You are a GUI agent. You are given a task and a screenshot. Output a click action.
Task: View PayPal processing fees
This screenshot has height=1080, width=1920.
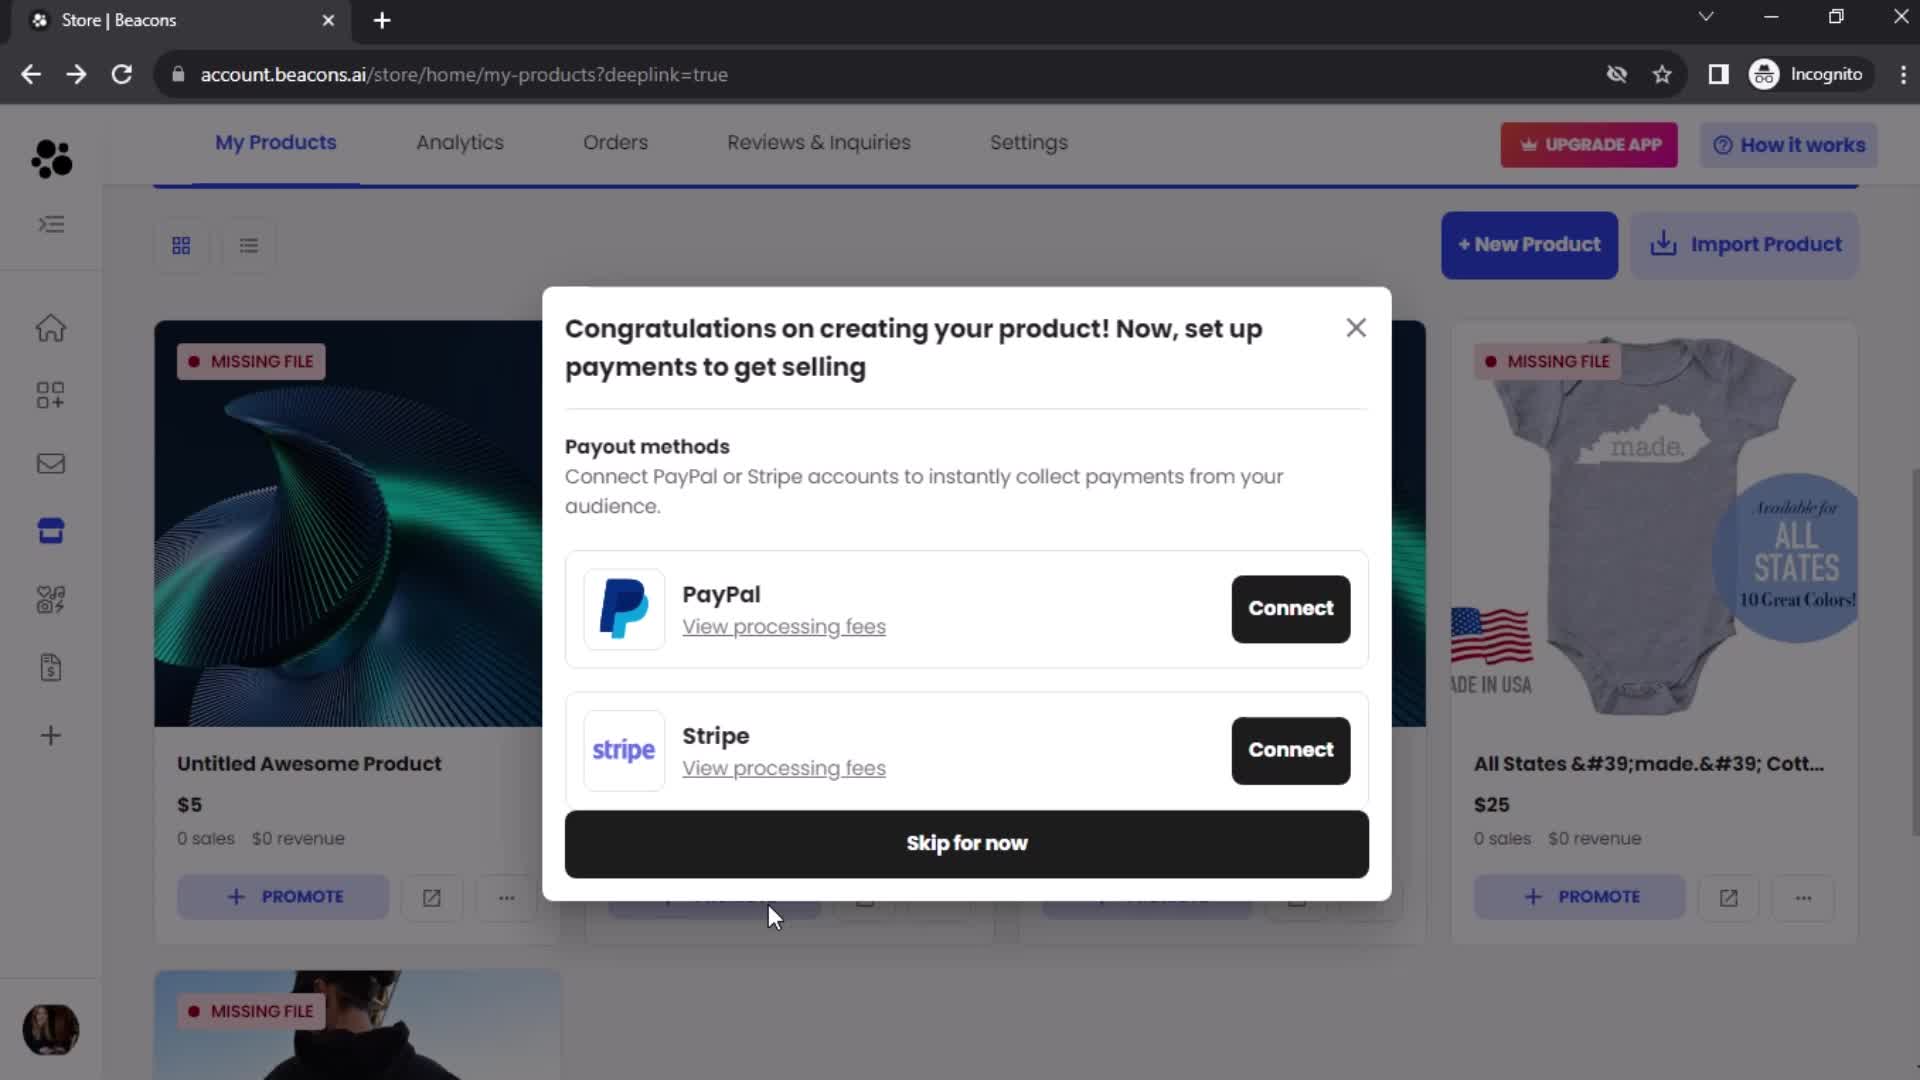tap(785, 626)
